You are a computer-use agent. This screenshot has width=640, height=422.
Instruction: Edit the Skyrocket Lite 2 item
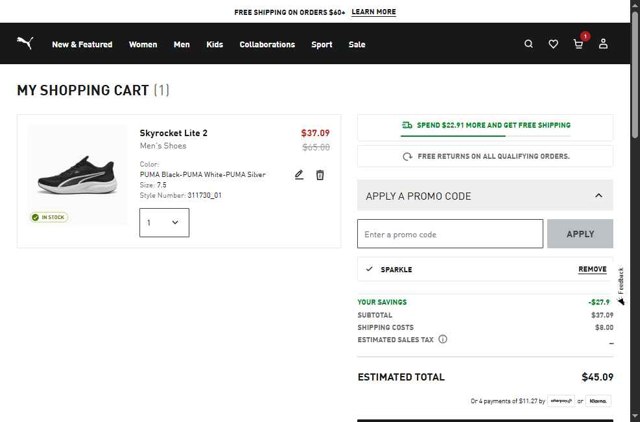299,175
